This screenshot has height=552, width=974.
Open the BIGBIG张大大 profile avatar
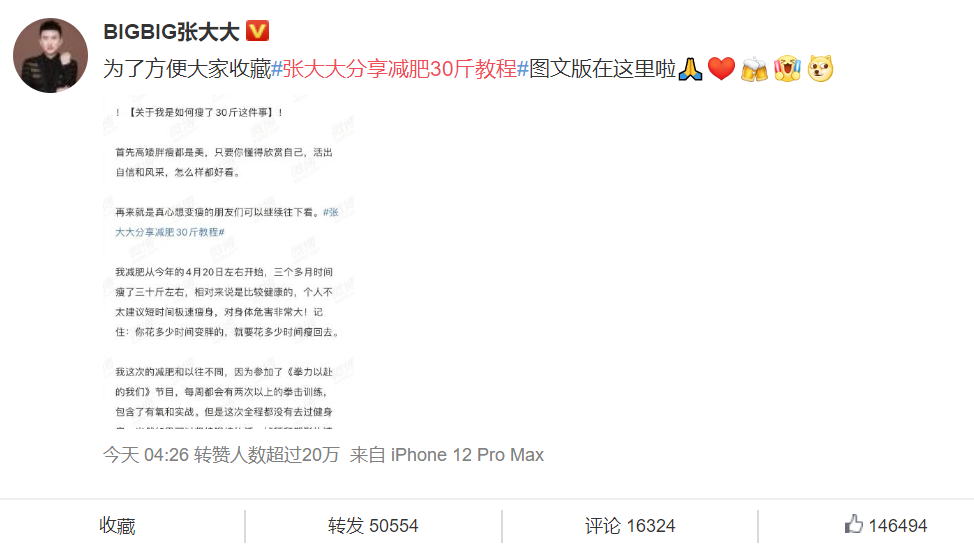point(50,55)
